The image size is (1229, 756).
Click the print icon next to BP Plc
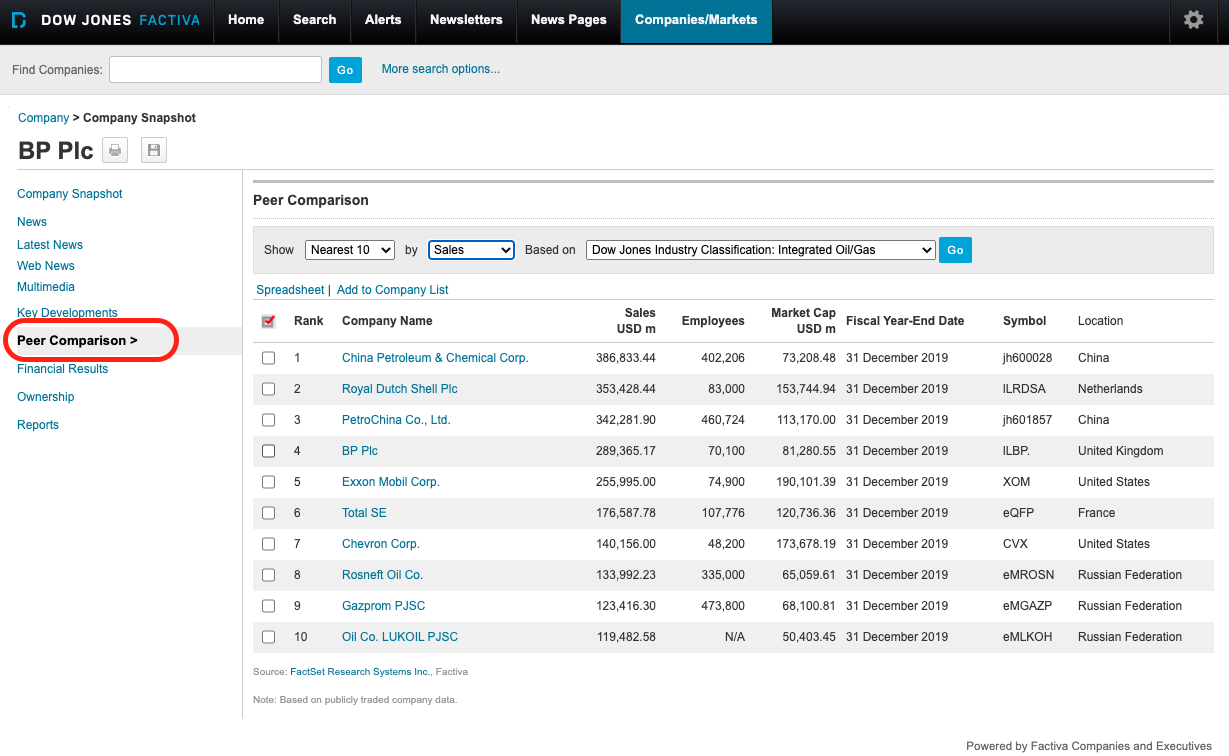[115, 151]
